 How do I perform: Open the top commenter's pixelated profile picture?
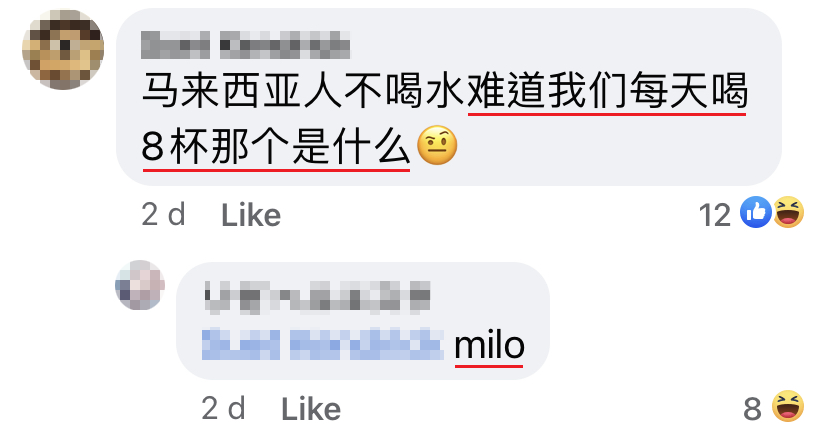tap(63, 49)
